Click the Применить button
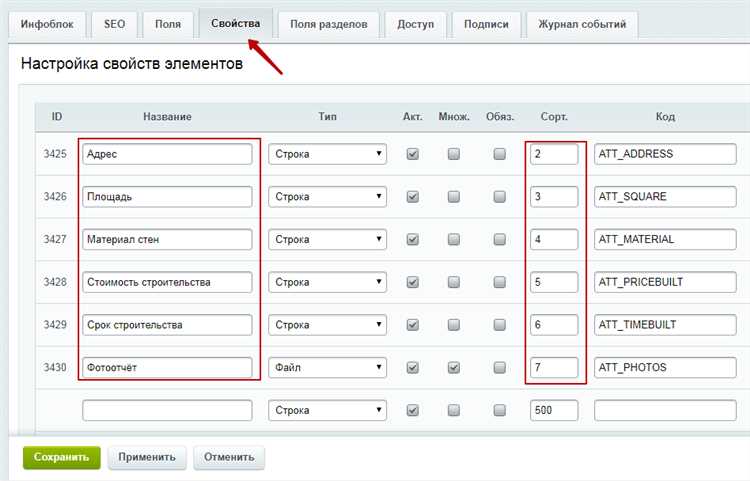 click(x=147, y=457)
